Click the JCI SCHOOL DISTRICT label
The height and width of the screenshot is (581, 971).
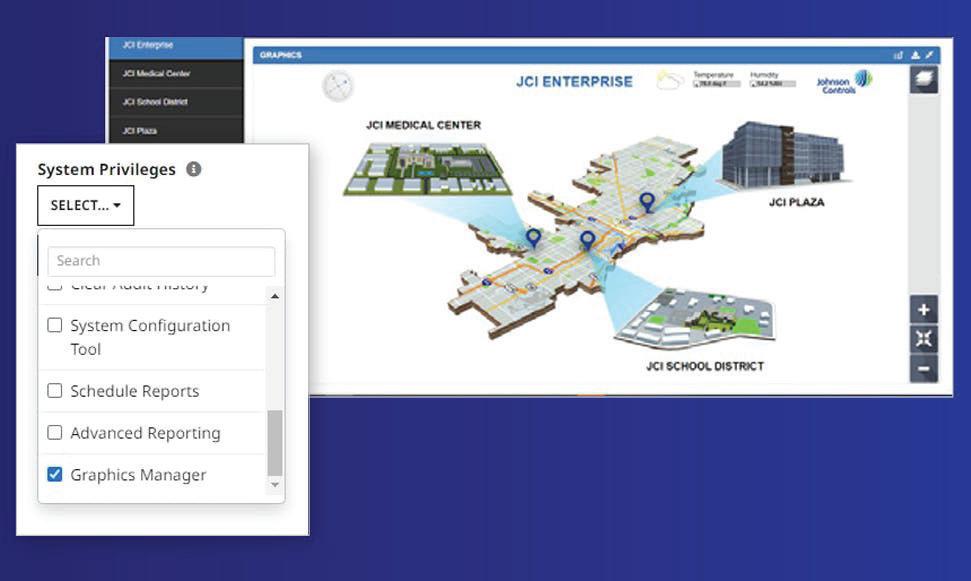(705, 366)
